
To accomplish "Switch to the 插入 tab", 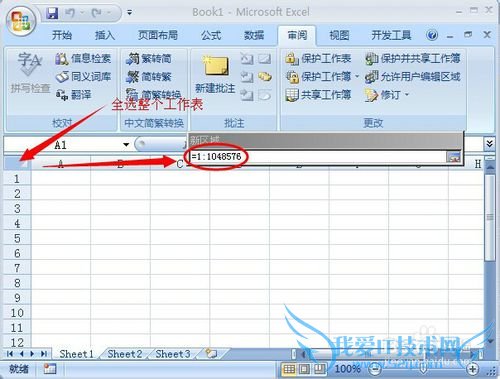I will click(105, 35).
